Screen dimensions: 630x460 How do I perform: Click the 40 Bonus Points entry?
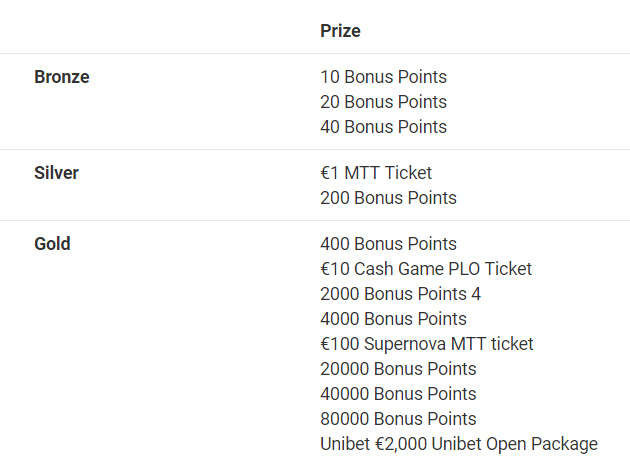383,127
